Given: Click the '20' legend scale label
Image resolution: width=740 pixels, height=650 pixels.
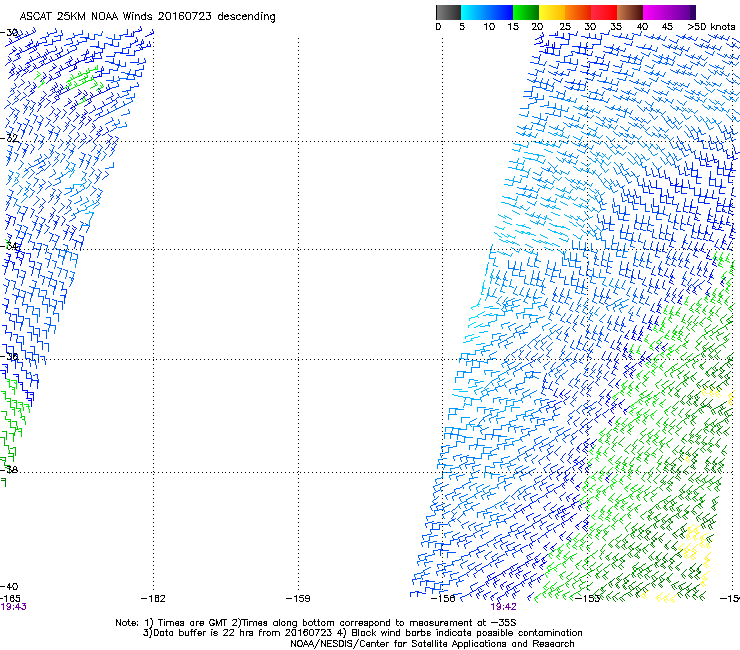Looking at the screenshot, I should [537, 27].
